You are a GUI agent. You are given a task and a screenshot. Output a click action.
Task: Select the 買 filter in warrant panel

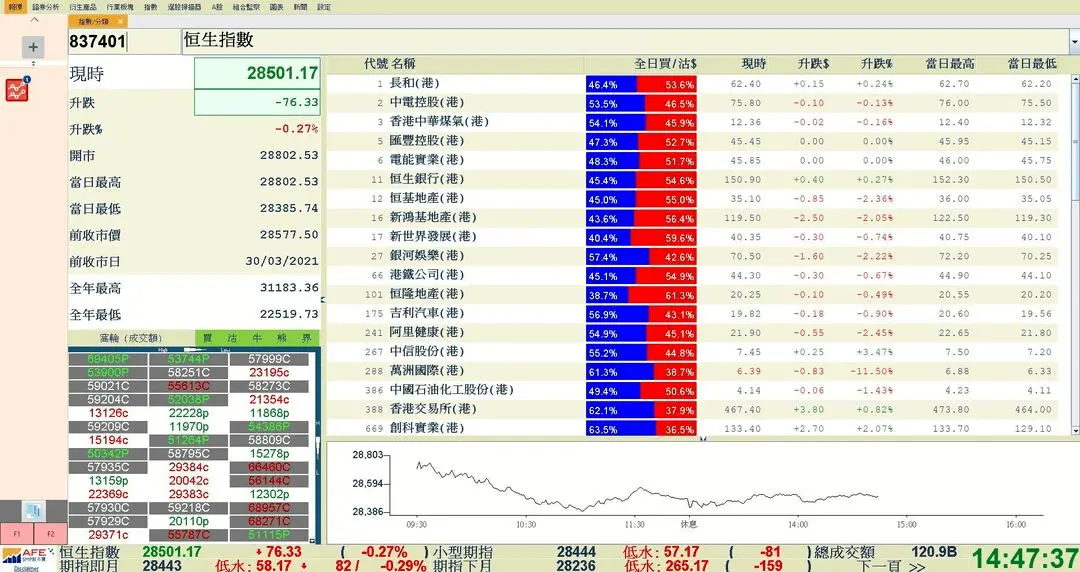point(207,338)
